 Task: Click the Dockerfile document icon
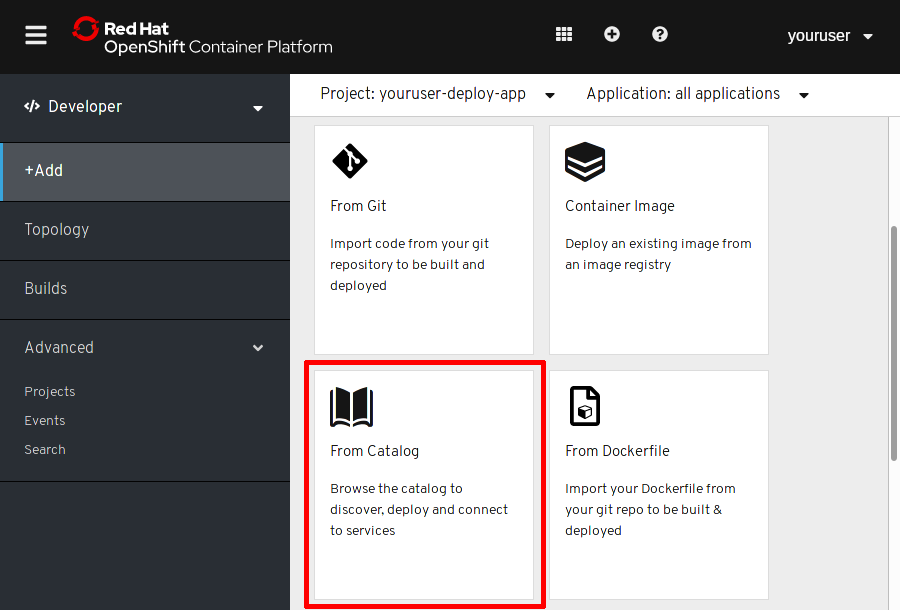[584, 406]
